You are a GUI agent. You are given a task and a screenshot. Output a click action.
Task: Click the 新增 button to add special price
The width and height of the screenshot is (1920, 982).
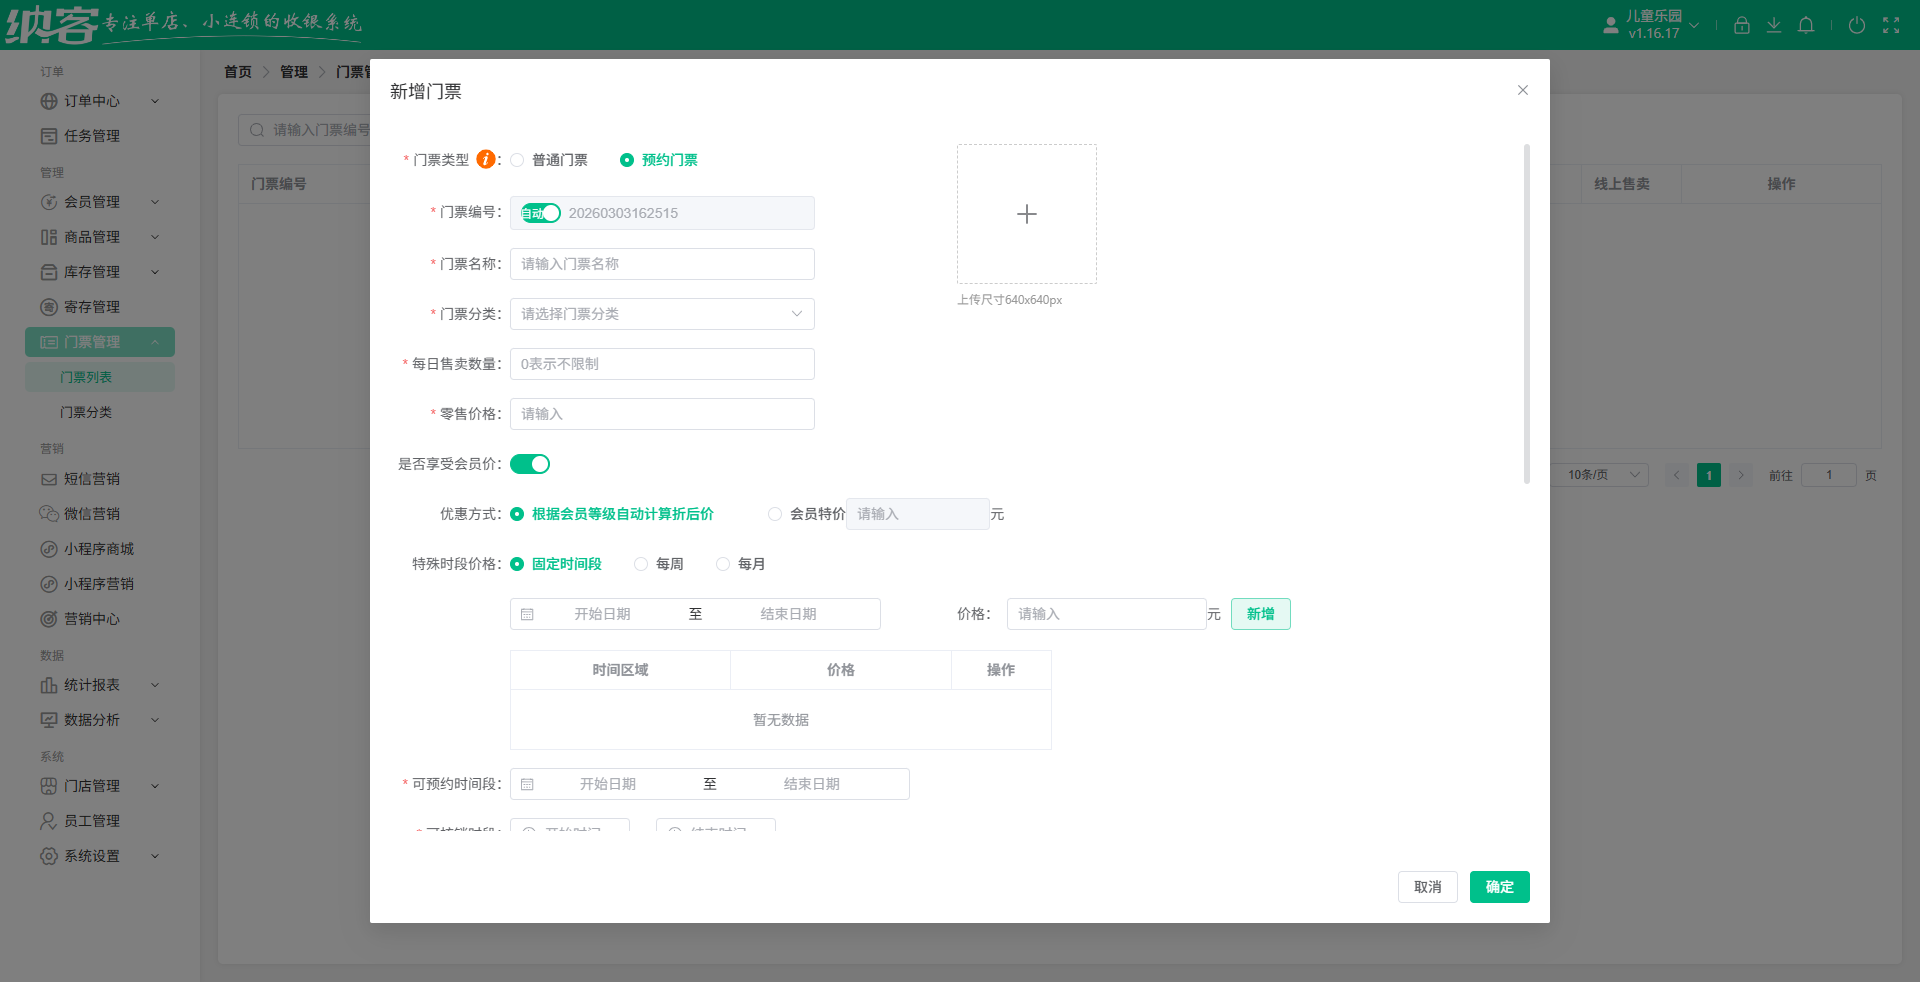(1260, 614)
